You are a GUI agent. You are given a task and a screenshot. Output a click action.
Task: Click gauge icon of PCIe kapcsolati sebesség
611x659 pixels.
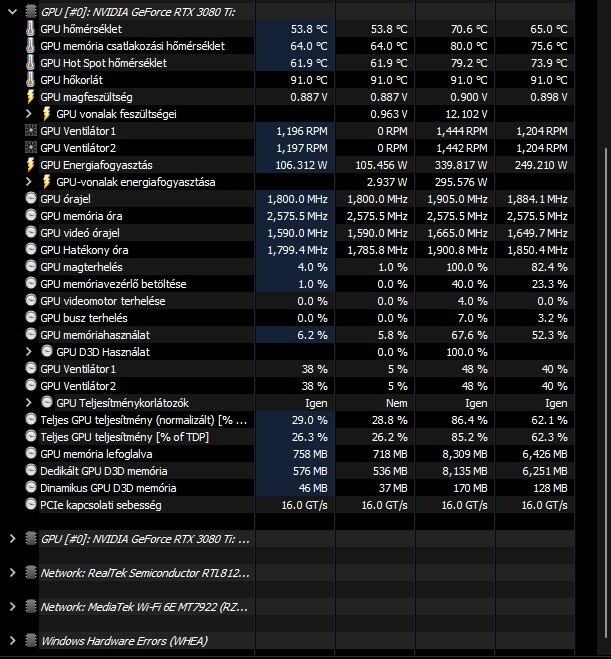tap(31, 504)
